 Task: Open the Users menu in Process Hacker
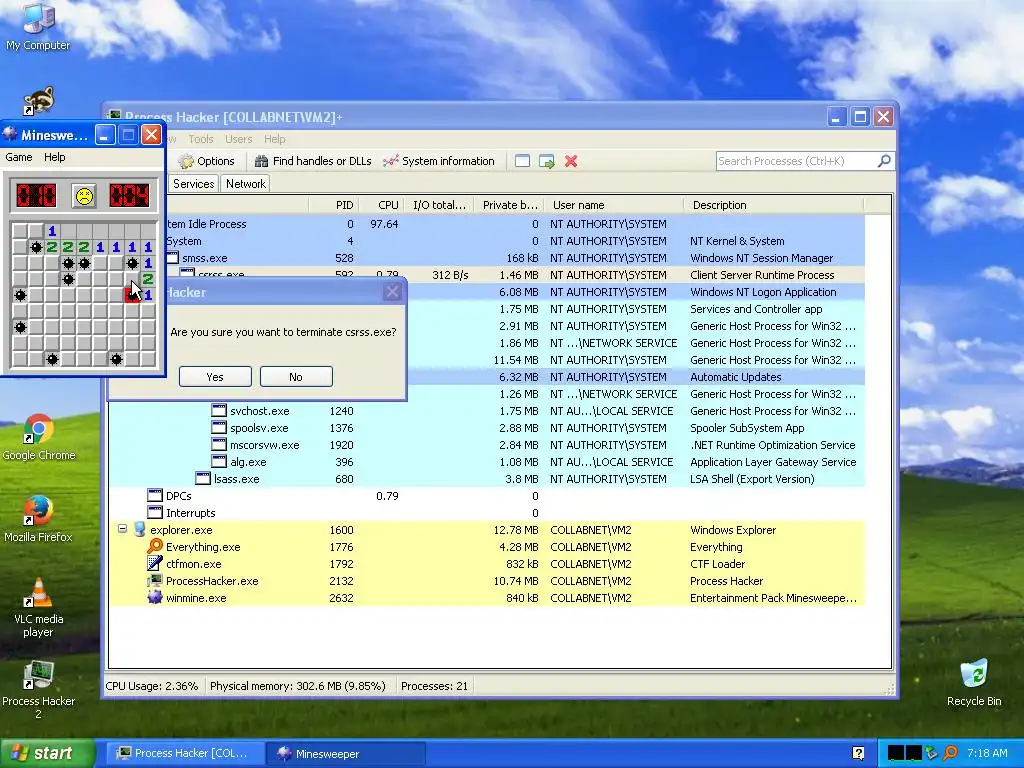(x=238, y=139)
